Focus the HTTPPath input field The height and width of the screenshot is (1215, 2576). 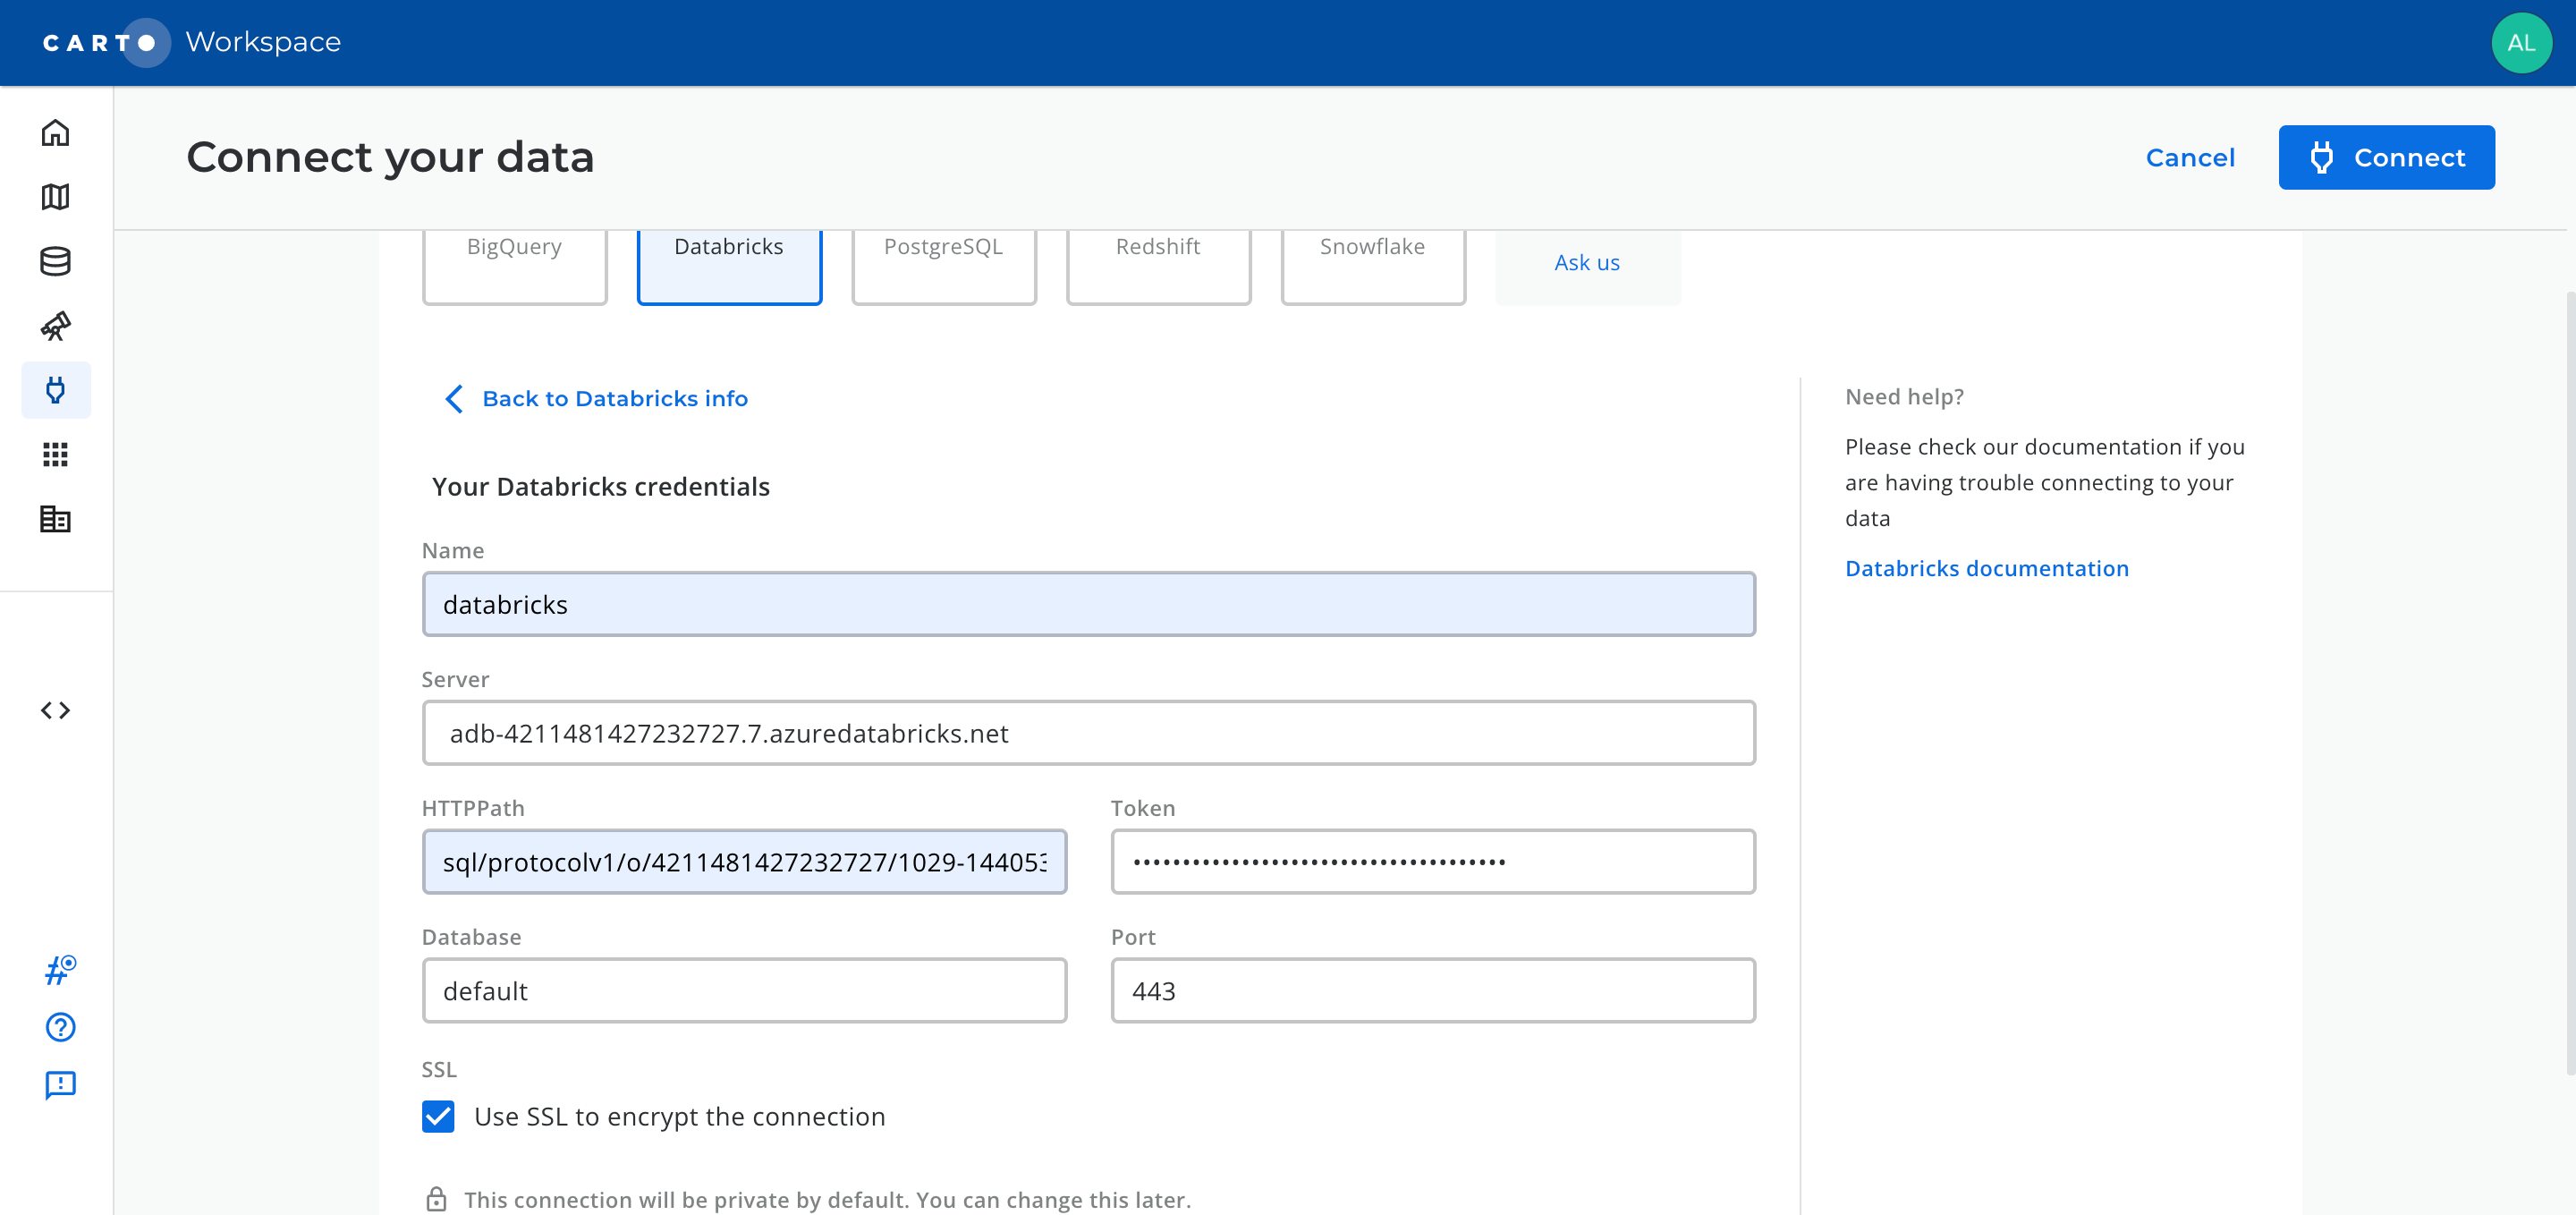744,862
